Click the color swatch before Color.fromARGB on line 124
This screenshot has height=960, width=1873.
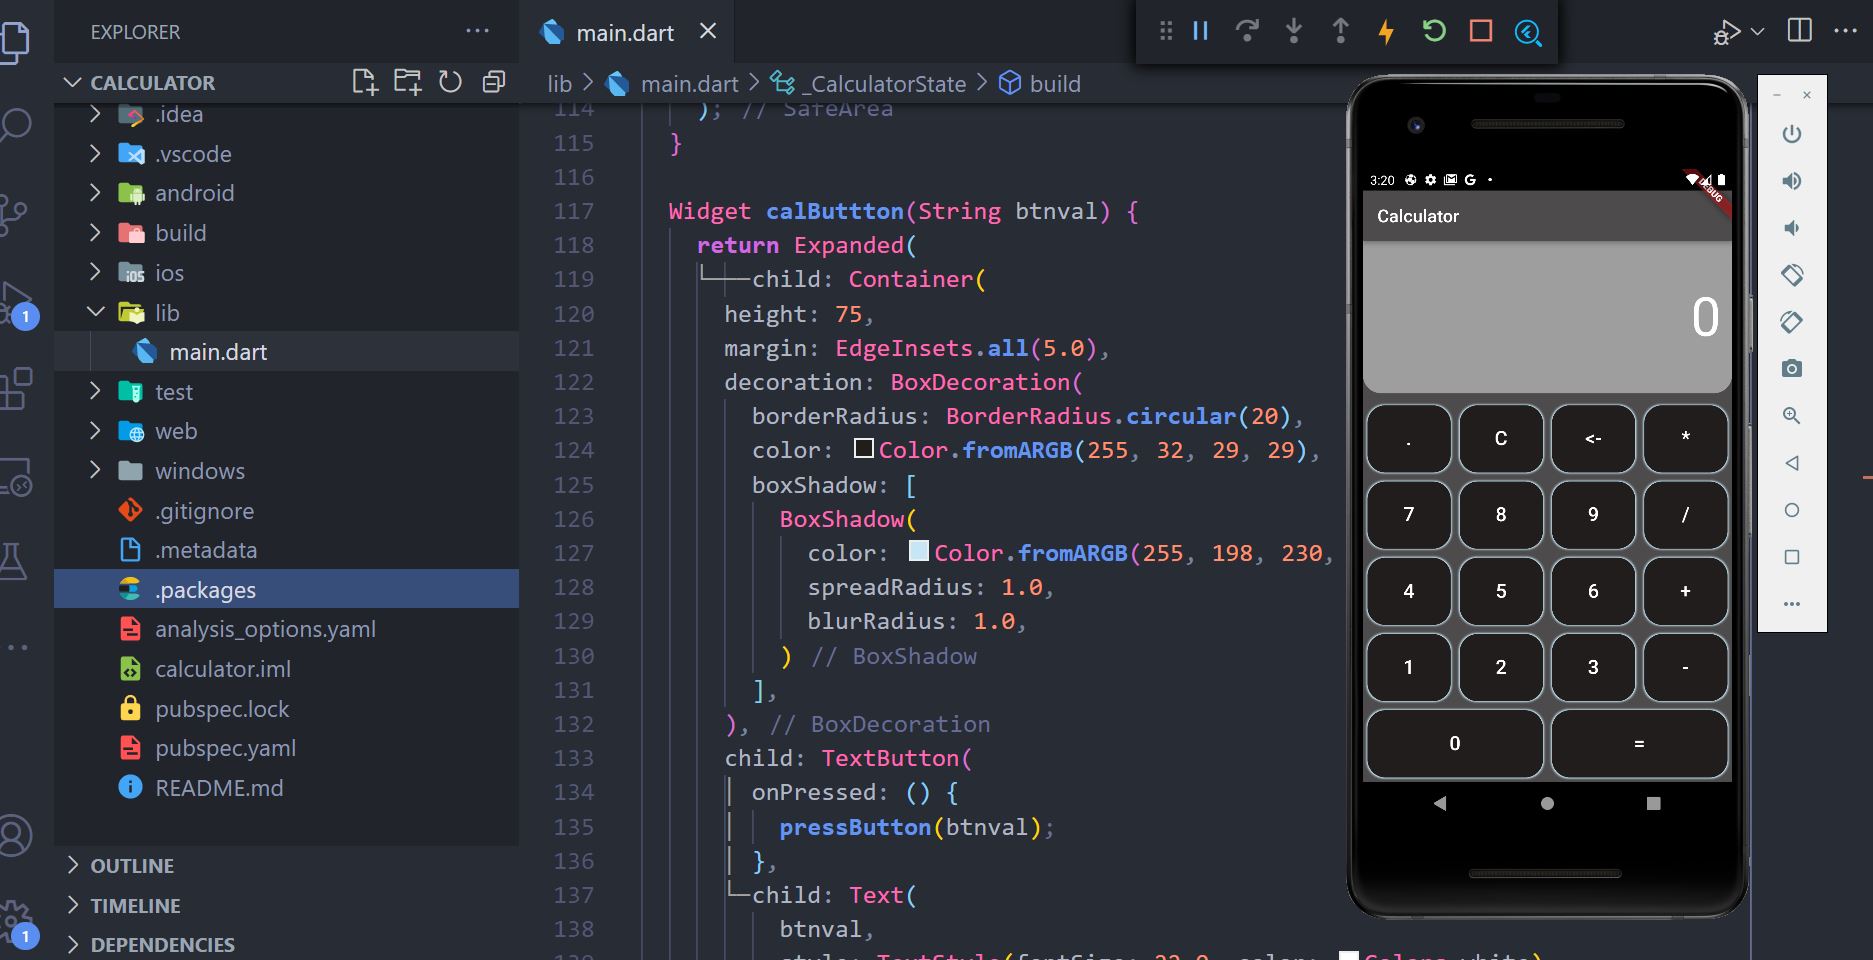(x=863, y=450)
